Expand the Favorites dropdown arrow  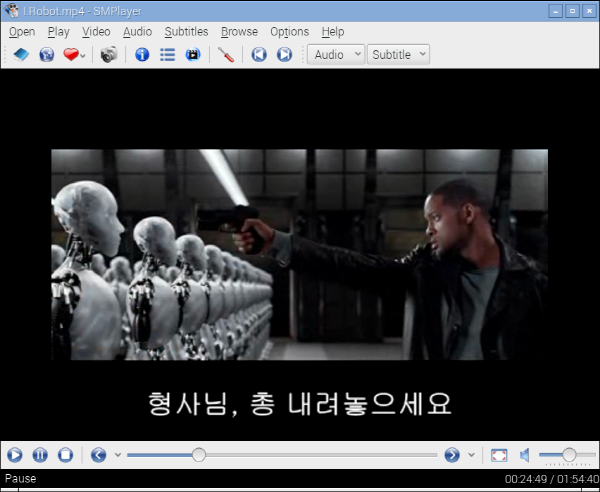83,55
